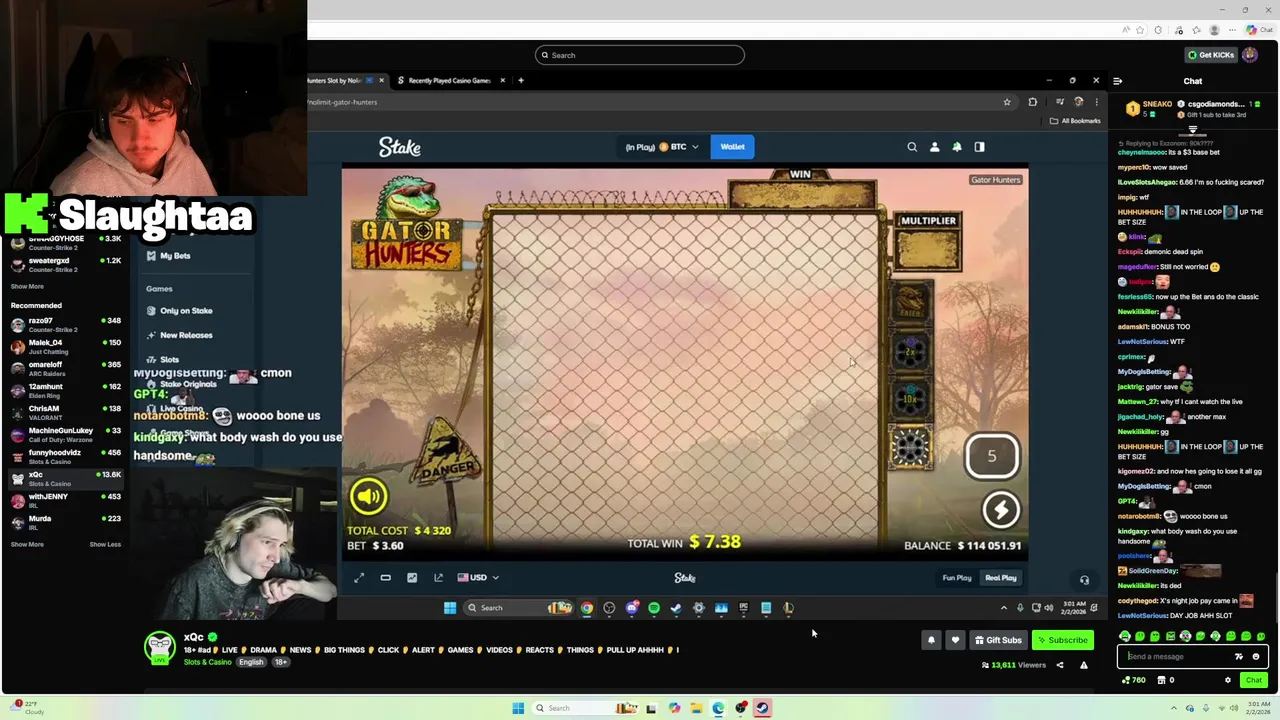Viewport: 1280px width, 720px height.
Task: Open omareloff recommended channel
Action: coord(65,368)
